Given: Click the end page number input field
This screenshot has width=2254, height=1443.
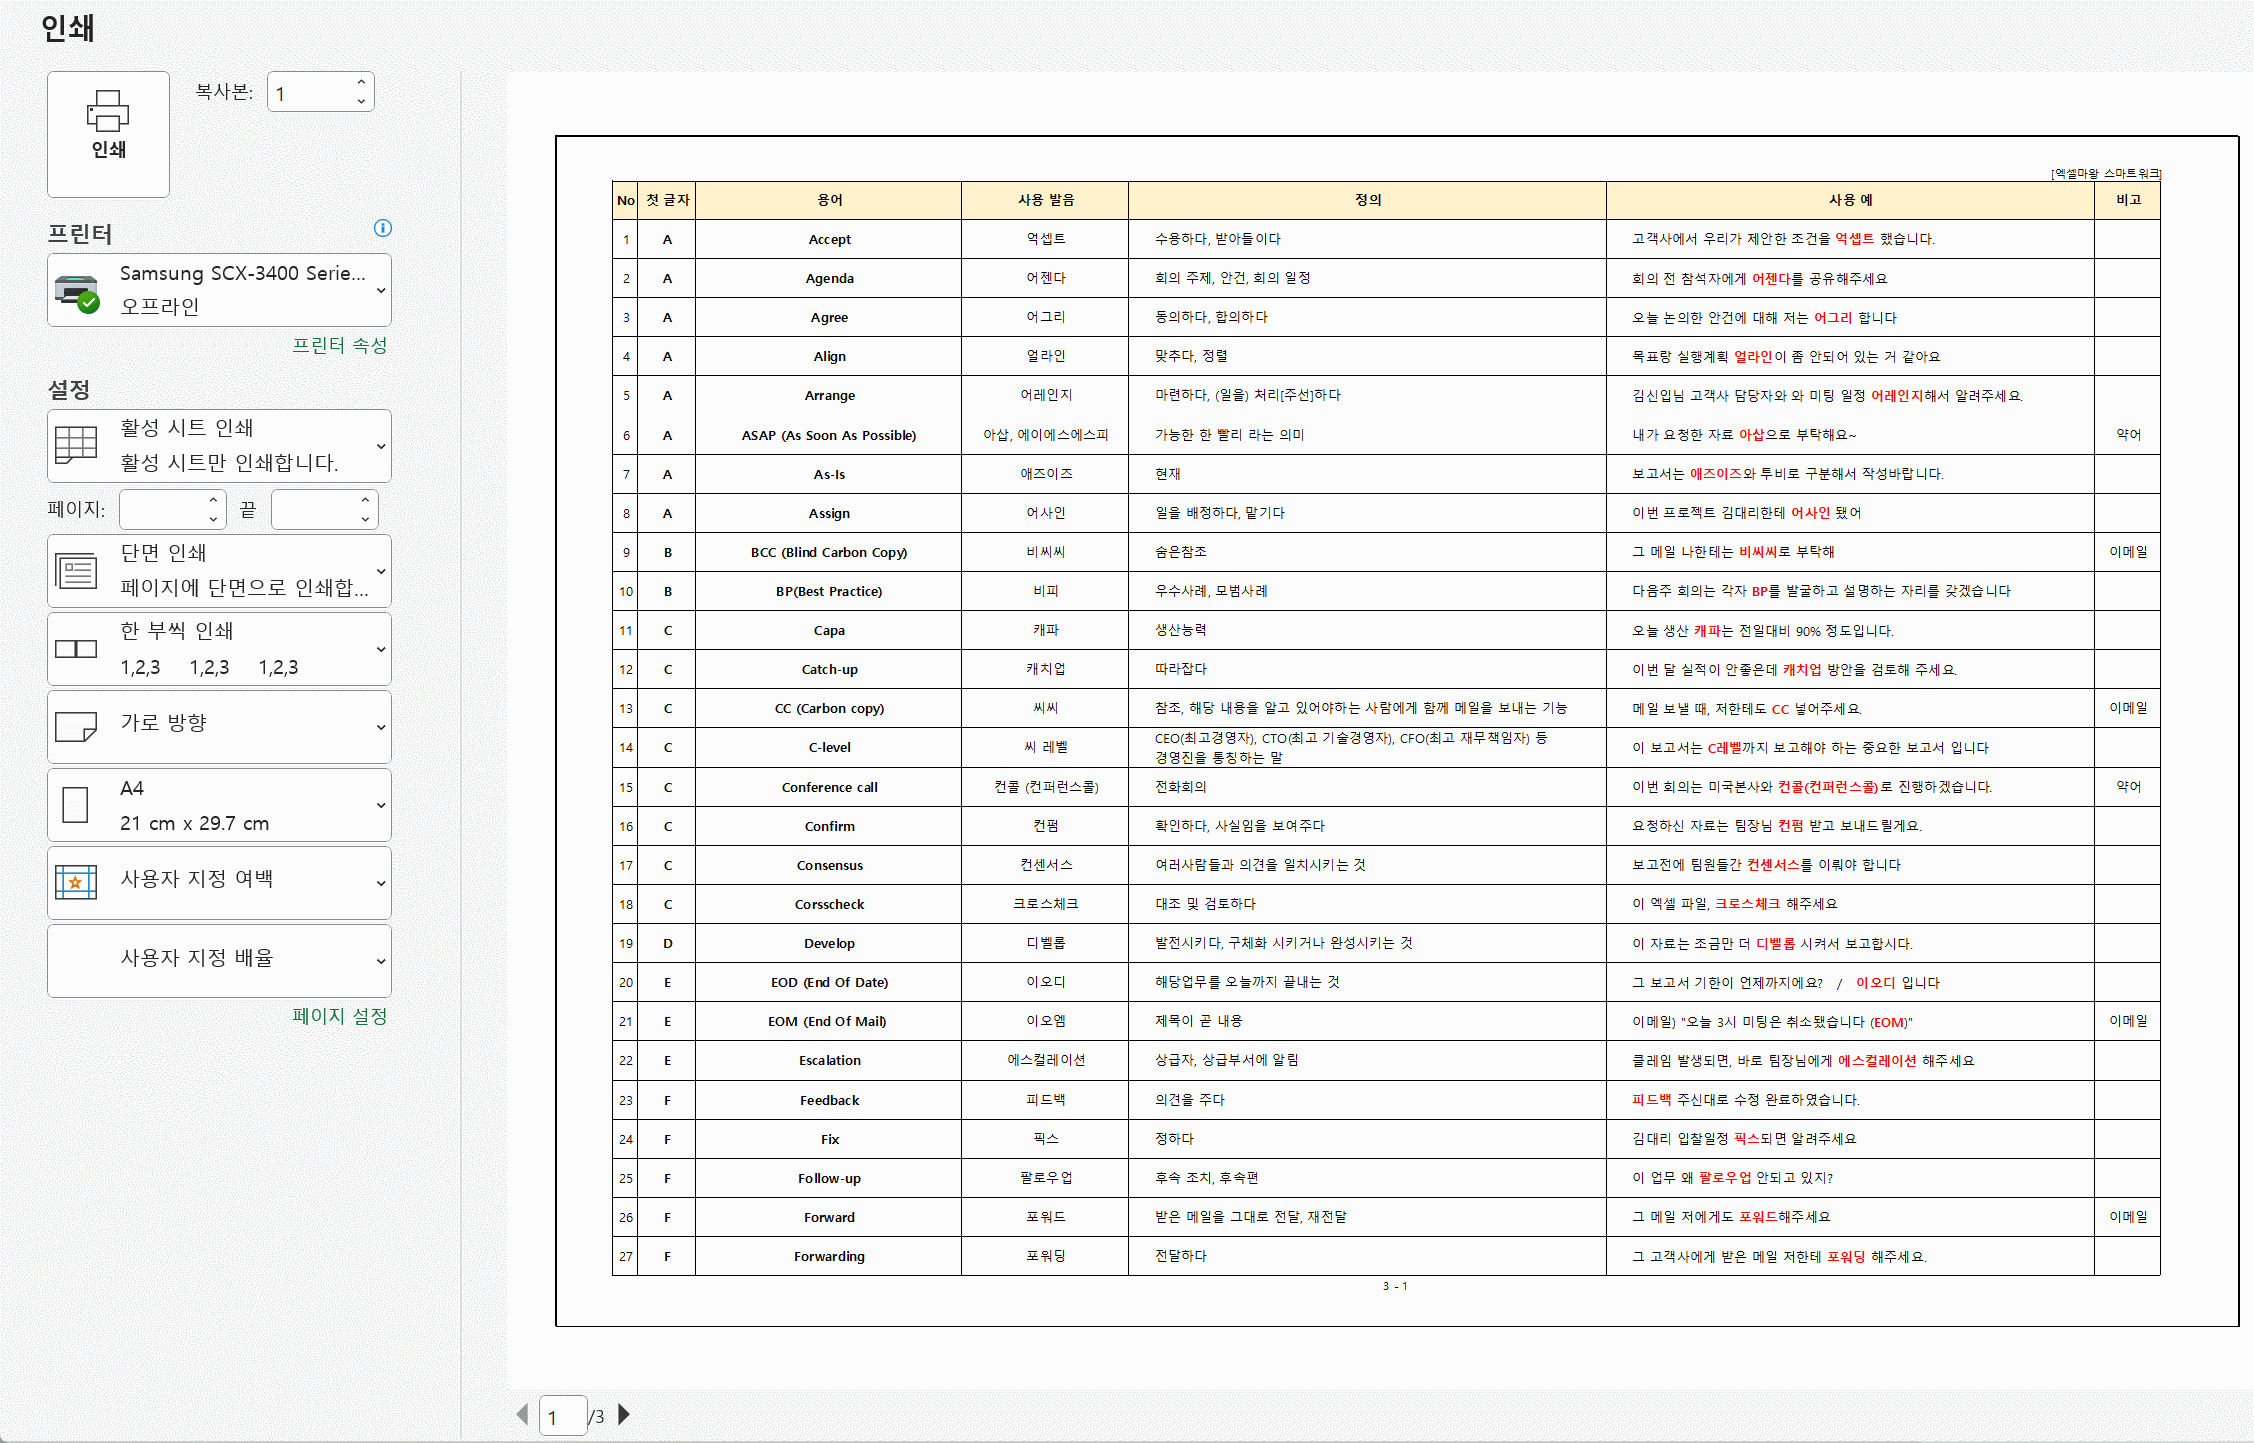Looking at the screenshot, I should click(x=314, y=510).
